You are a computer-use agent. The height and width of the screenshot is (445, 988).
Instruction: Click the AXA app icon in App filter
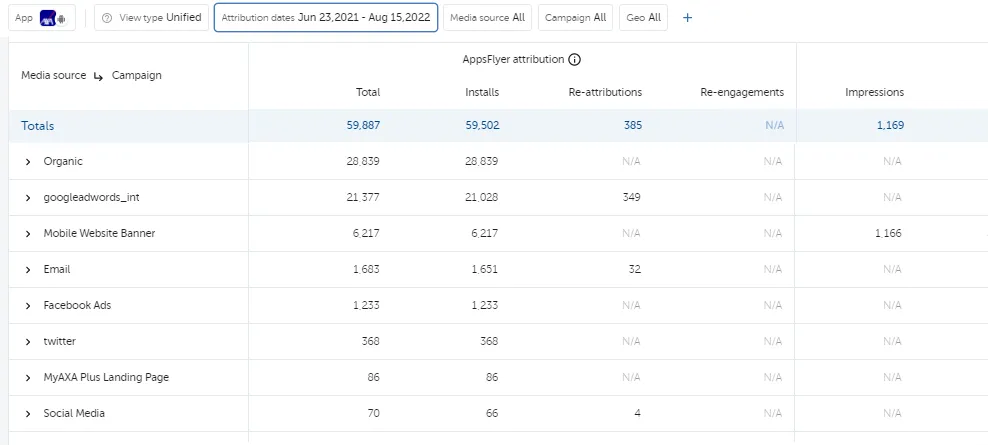[47, 18]
